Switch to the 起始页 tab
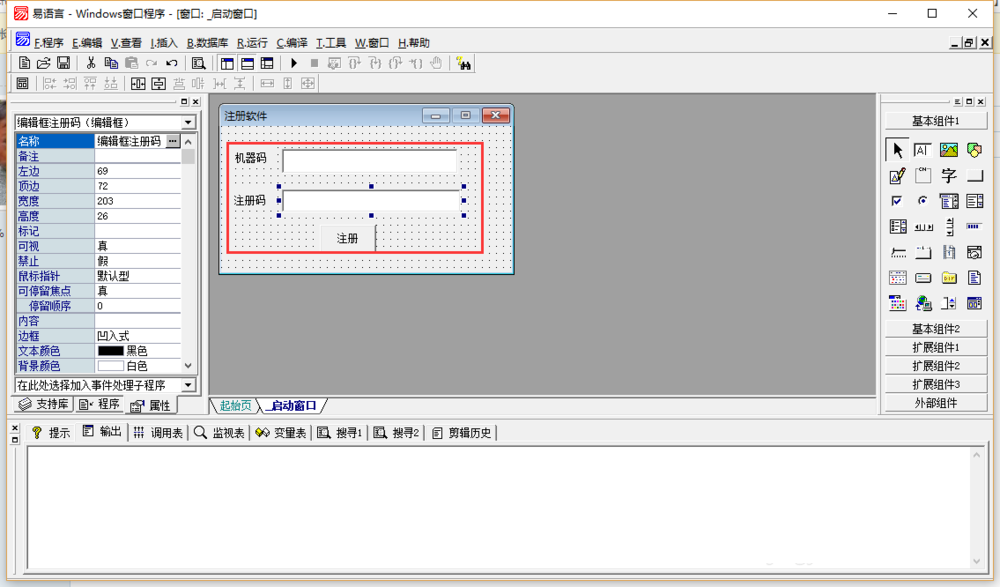This screenshot has width=1000, height=587. 236,406
